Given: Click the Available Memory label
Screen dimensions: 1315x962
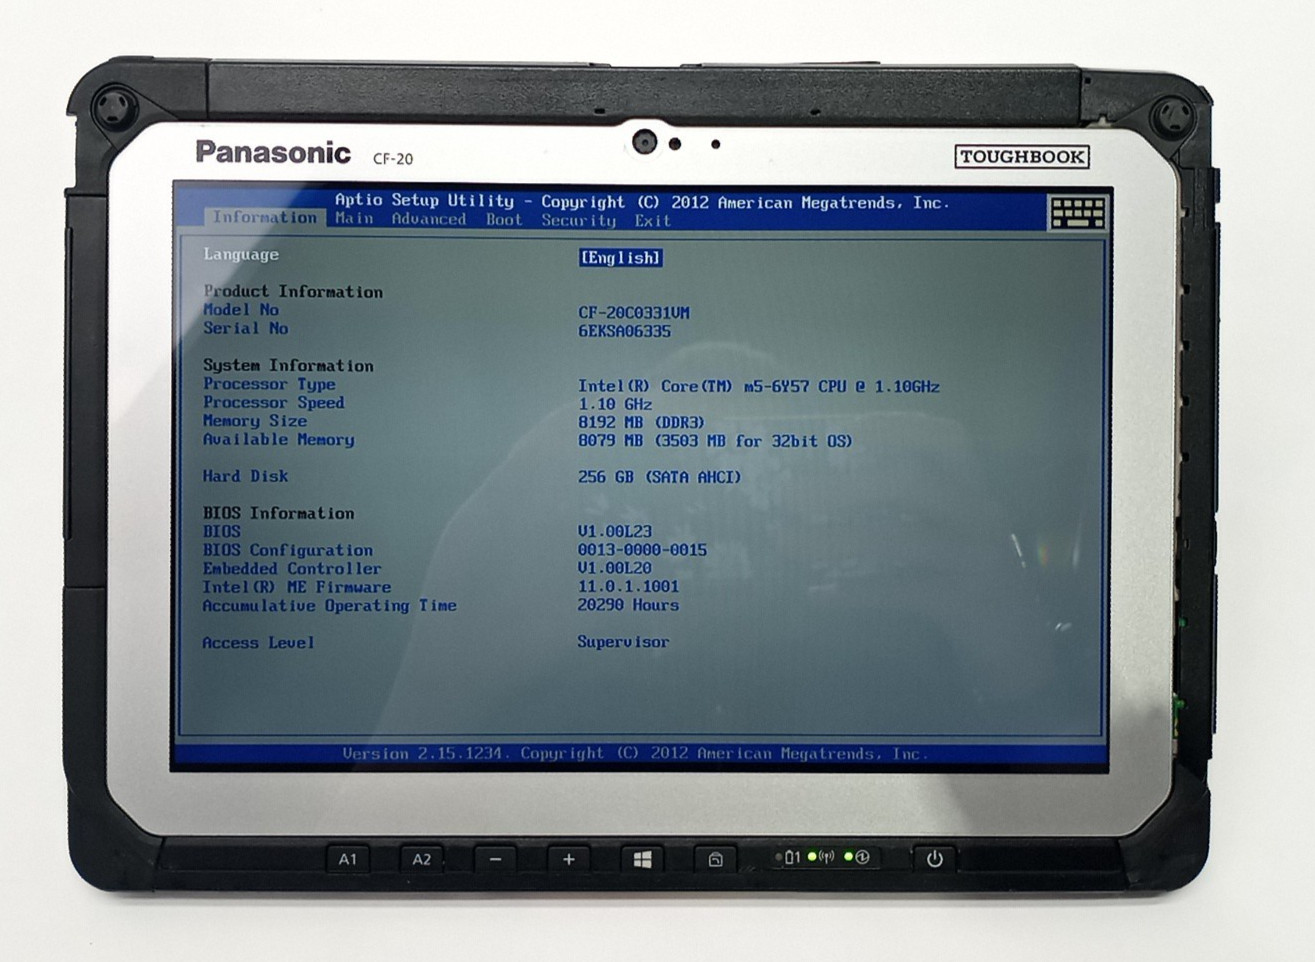Looking at the screenshot, I should pyautogui.click(x=278, y=439).
